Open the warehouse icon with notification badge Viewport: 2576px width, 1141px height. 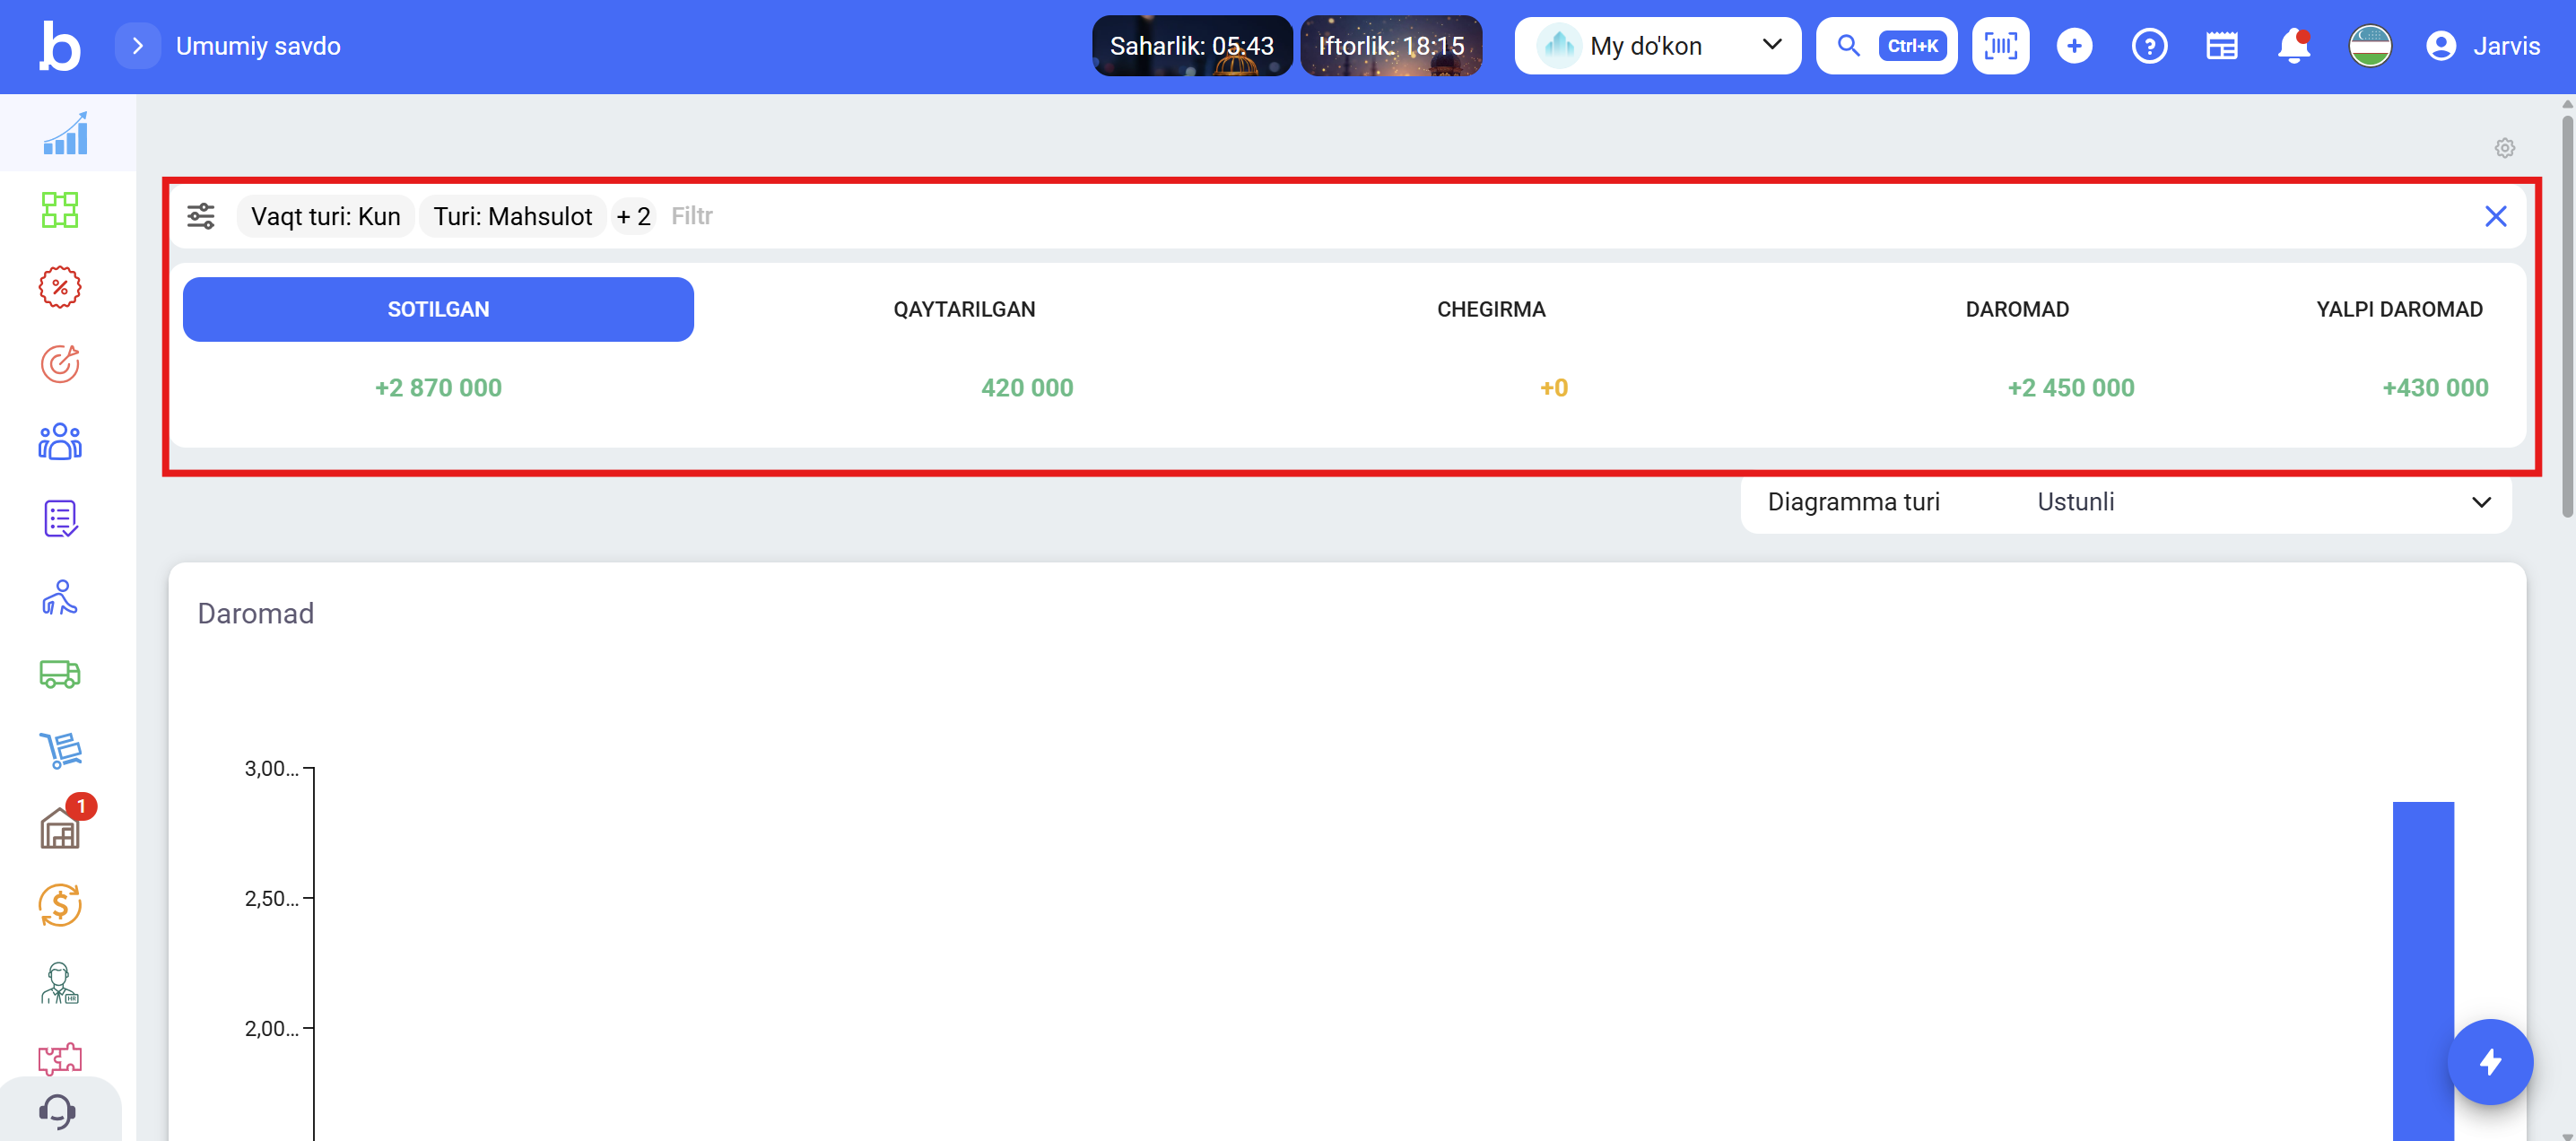(x=60, y=828)
